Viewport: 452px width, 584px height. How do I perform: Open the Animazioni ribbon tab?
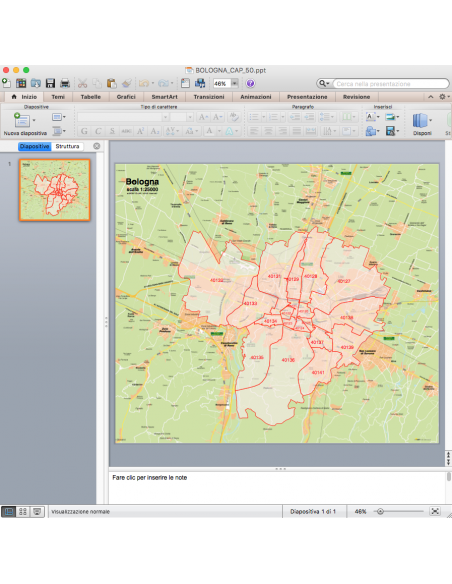click(x=256, y=97)
